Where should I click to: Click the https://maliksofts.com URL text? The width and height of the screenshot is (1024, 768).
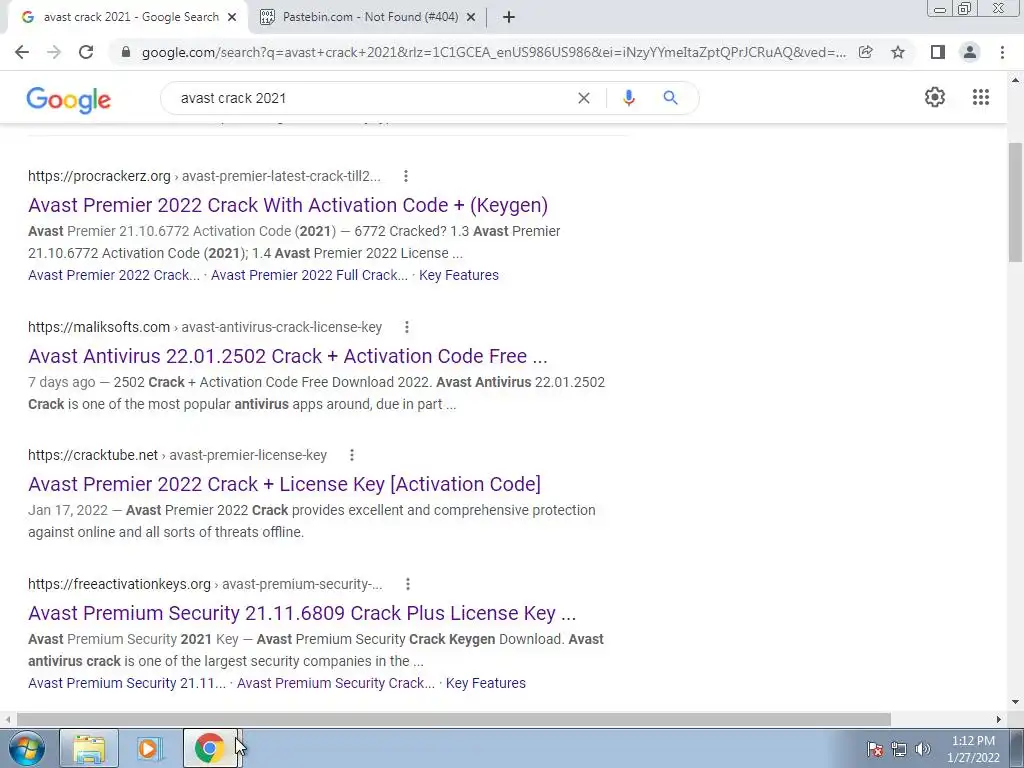(99, 327)
